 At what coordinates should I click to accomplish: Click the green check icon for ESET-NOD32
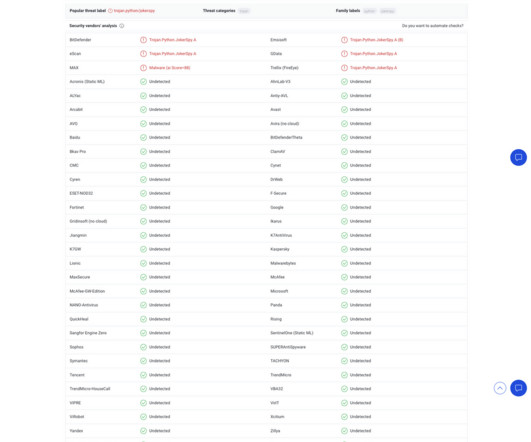143,193
